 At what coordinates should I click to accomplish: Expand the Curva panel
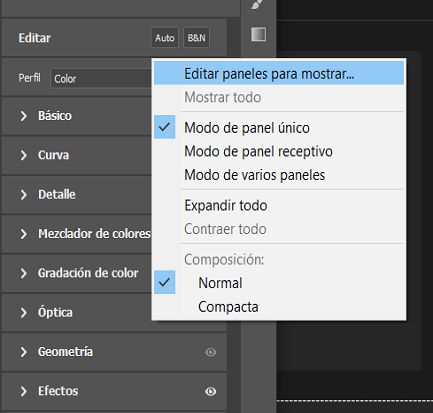point(23,155)
